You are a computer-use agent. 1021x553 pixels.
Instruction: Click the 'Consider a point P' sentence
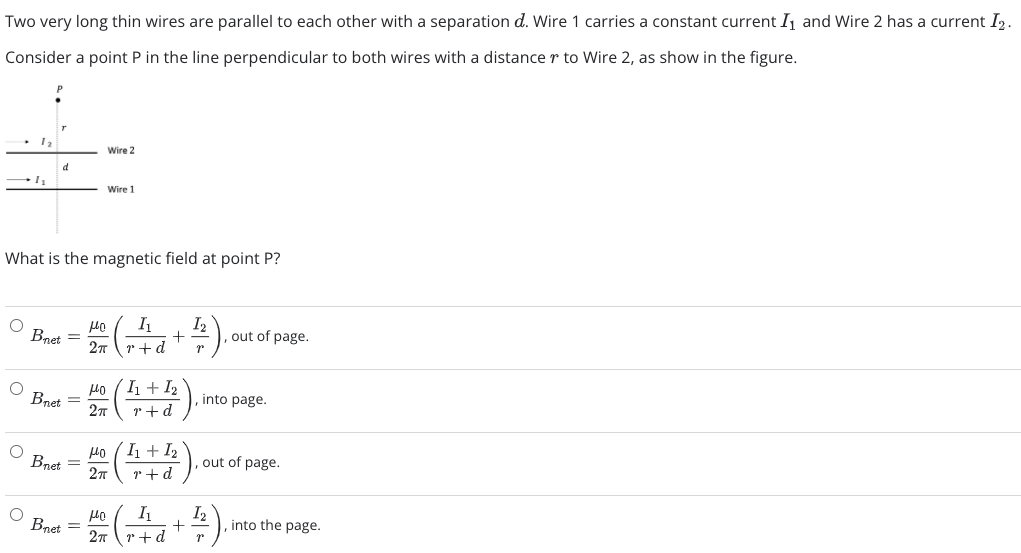(401, 57)
